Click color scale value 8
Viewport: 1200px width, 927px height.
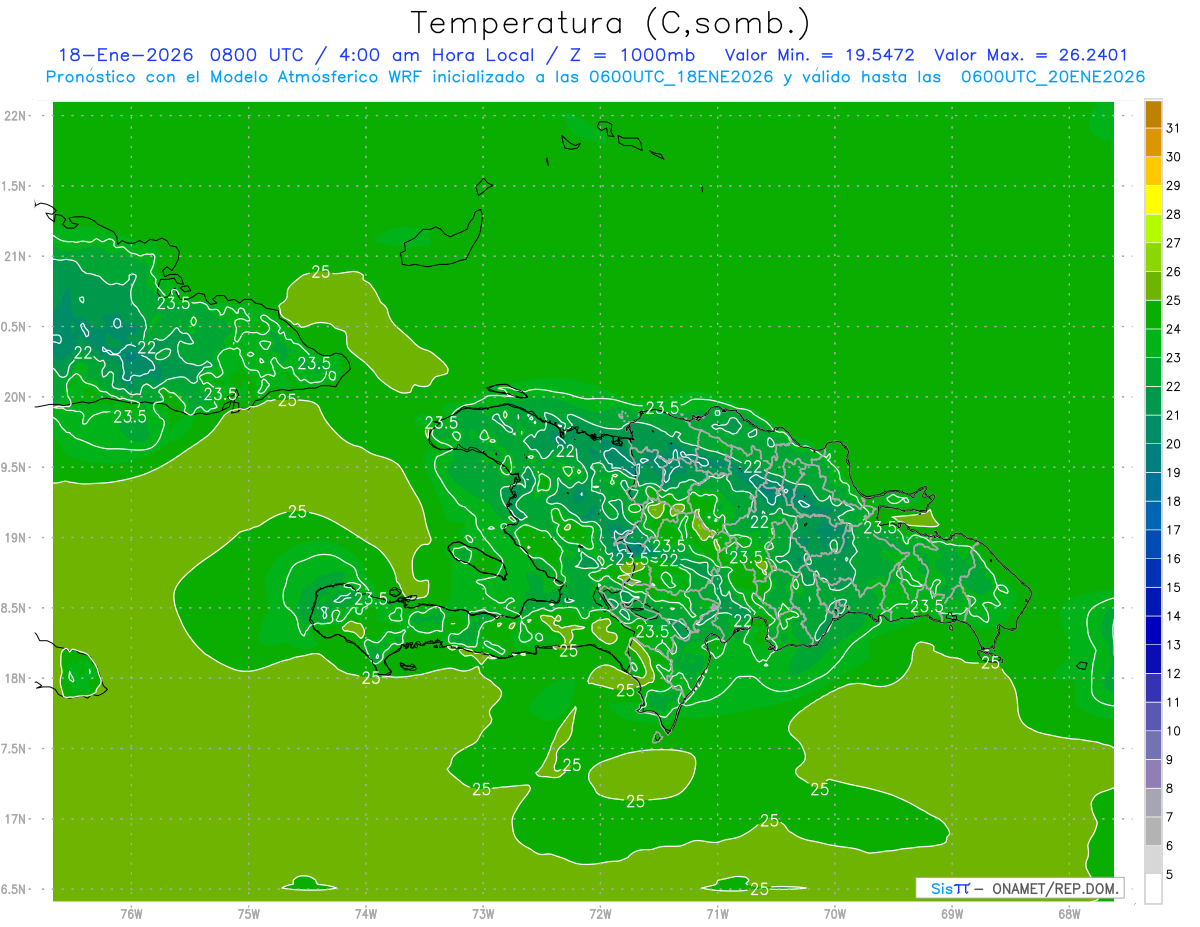(1170, 788)
